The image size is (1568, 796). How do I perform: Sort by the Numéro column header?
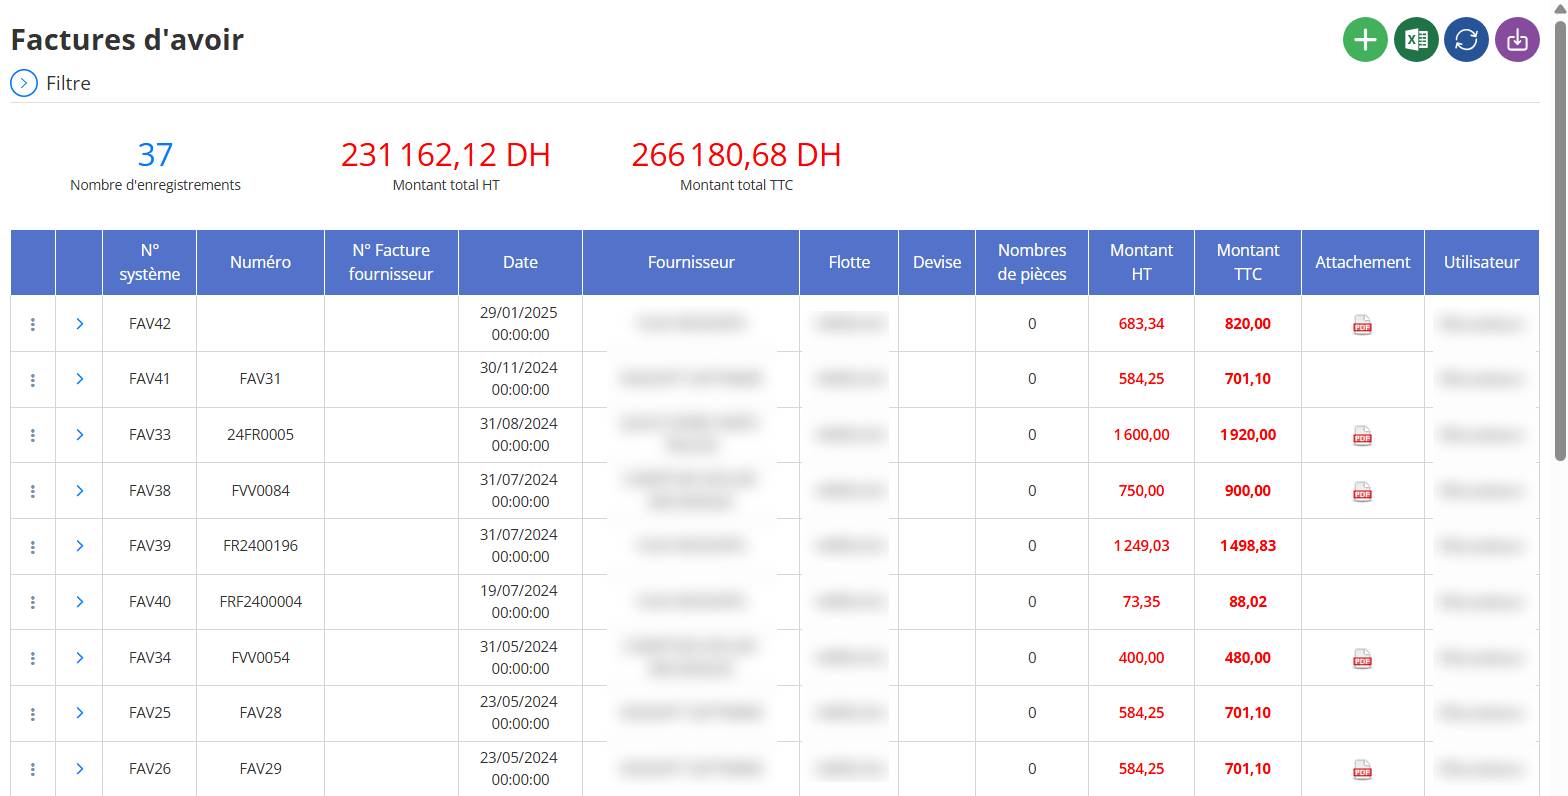[260, 262]
